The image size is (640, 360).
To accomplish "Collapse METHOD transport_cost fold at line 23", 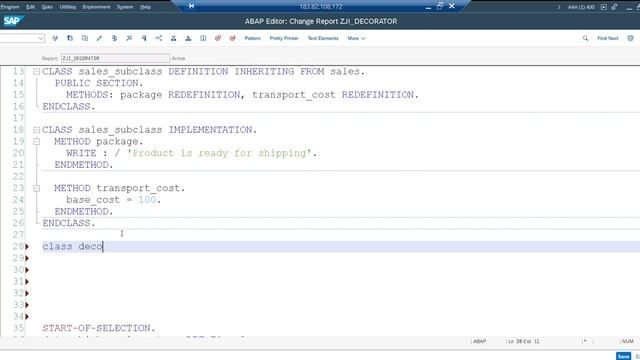I will [x=36, y=188].
